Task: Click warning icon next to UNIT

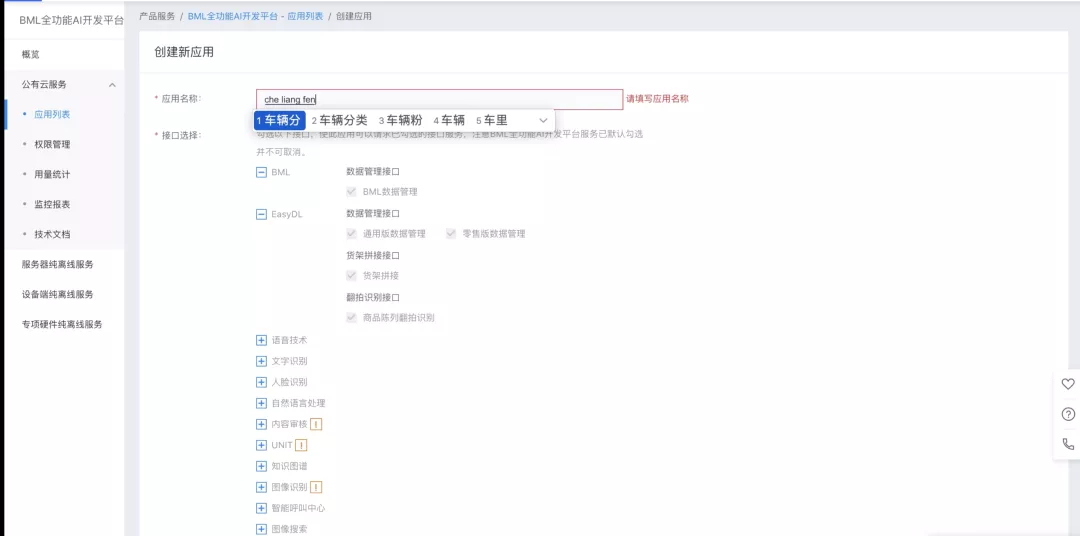Action: [301, 445]
